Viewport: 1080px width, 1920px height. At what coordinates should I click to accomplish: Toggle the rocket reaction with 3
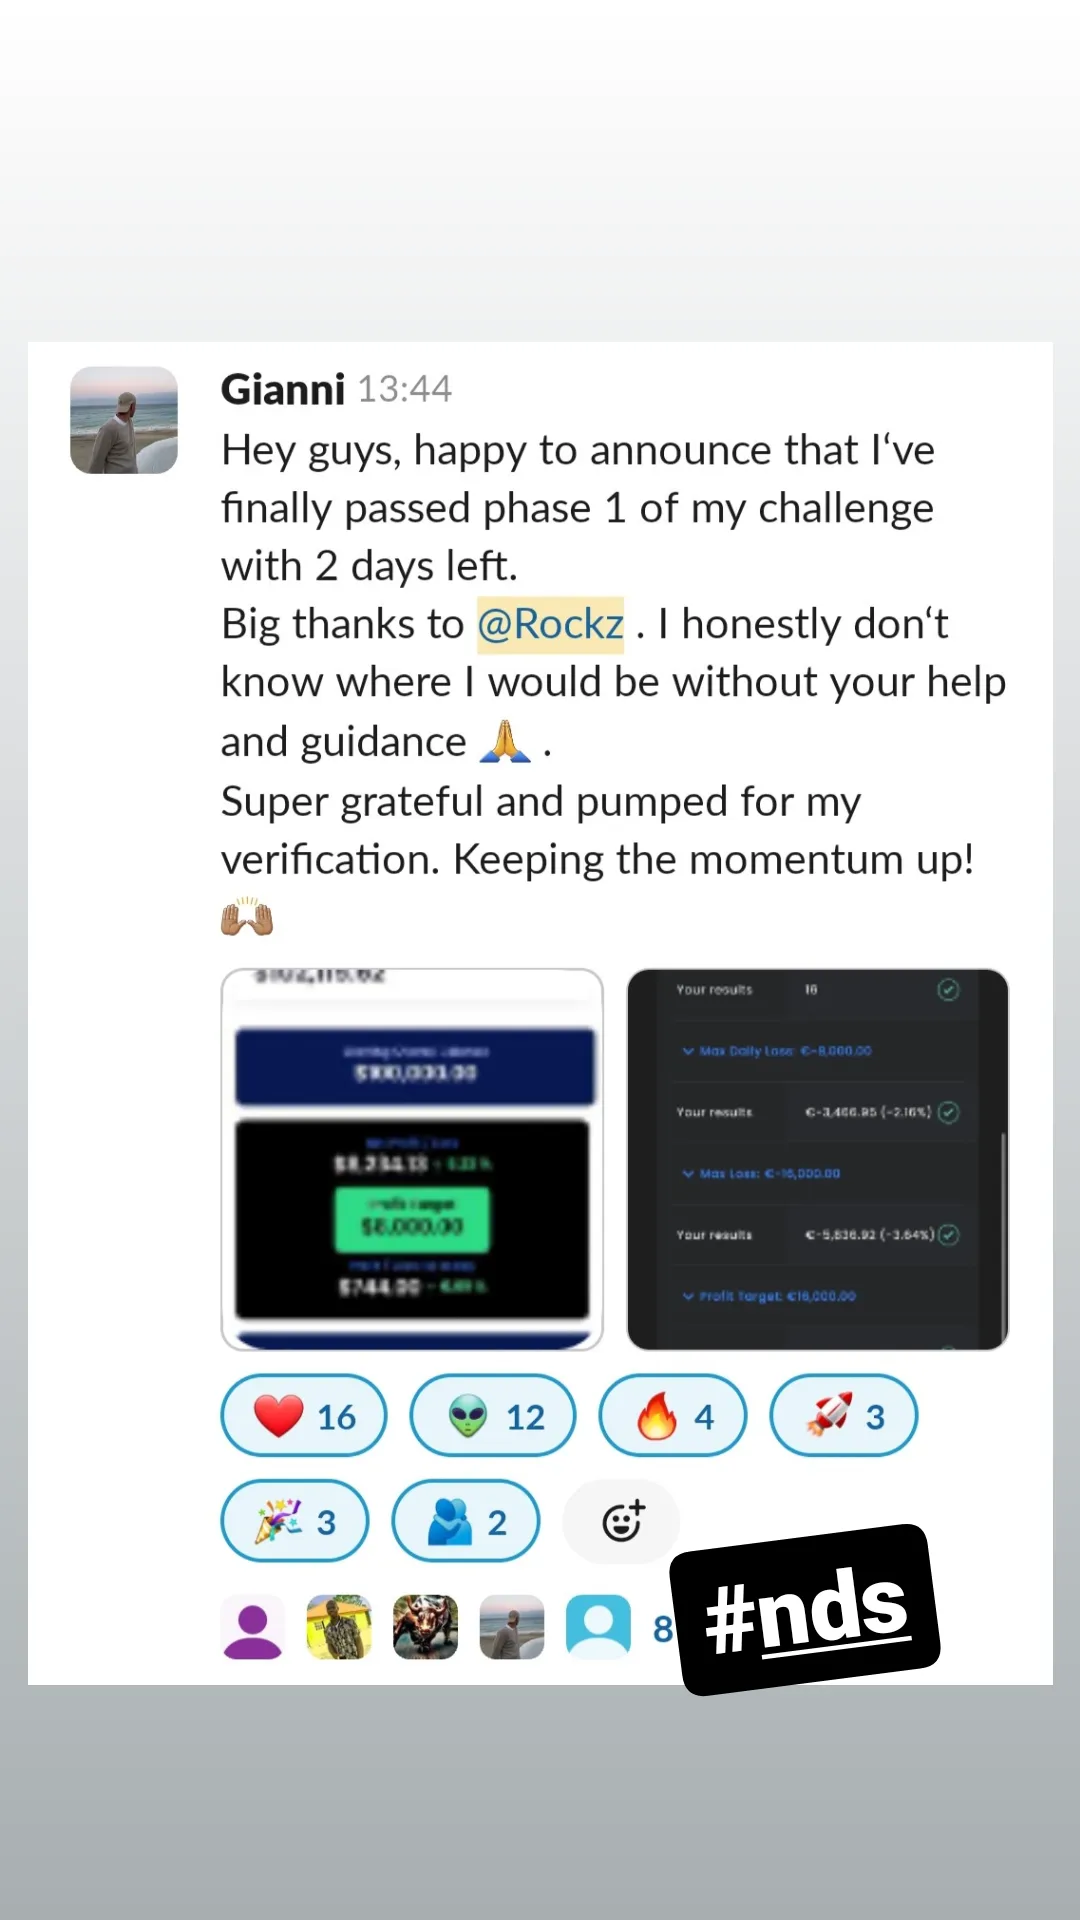click(843, 1415)
